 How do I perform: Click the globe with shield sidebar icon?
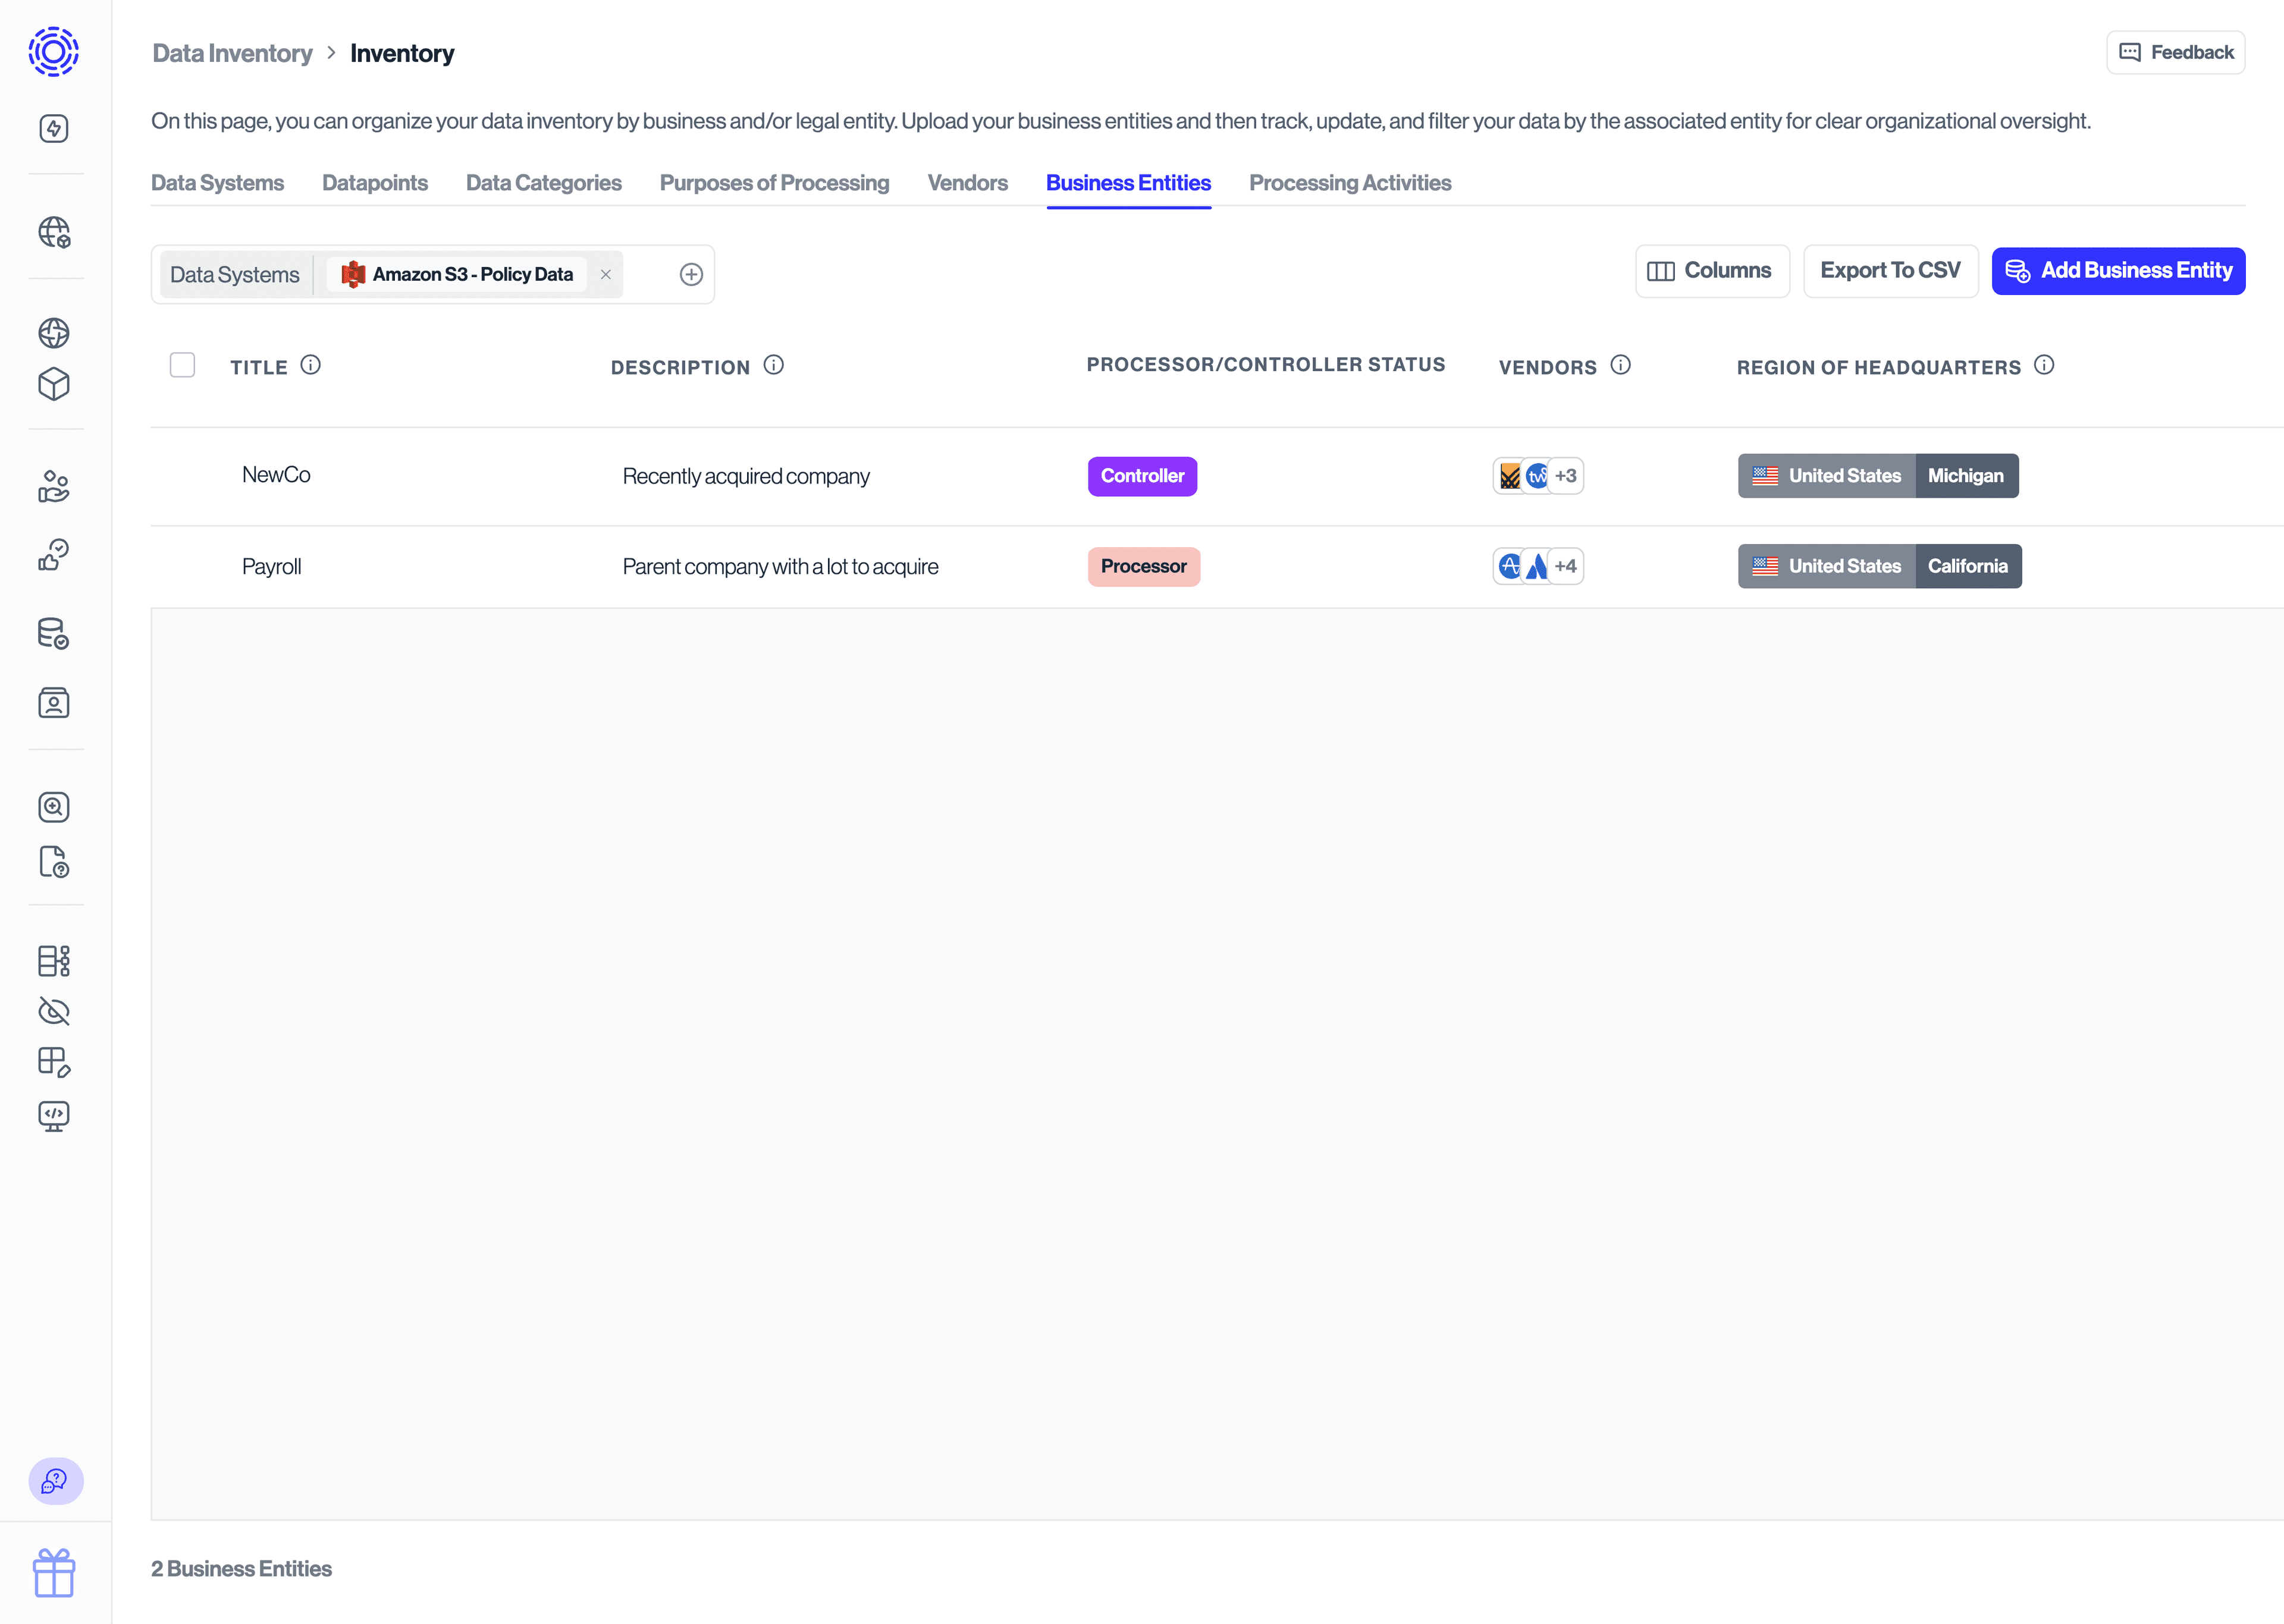click(x=54, y=232)
